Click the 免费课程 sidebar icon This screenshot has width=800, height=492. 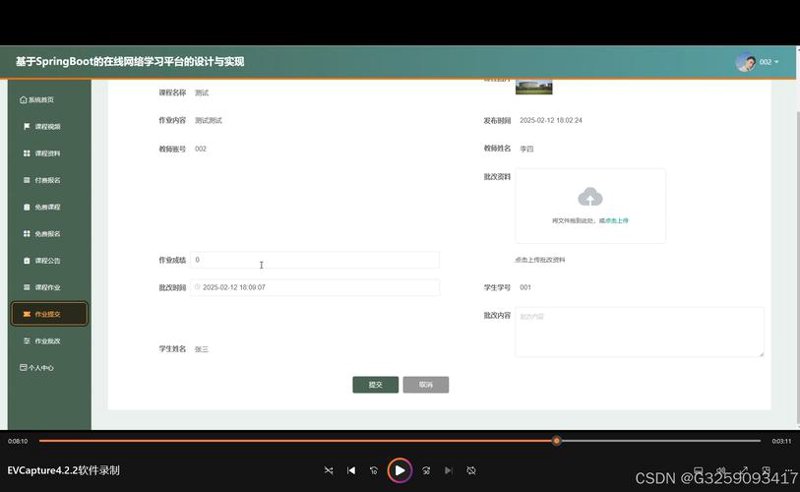pos(27,207)
